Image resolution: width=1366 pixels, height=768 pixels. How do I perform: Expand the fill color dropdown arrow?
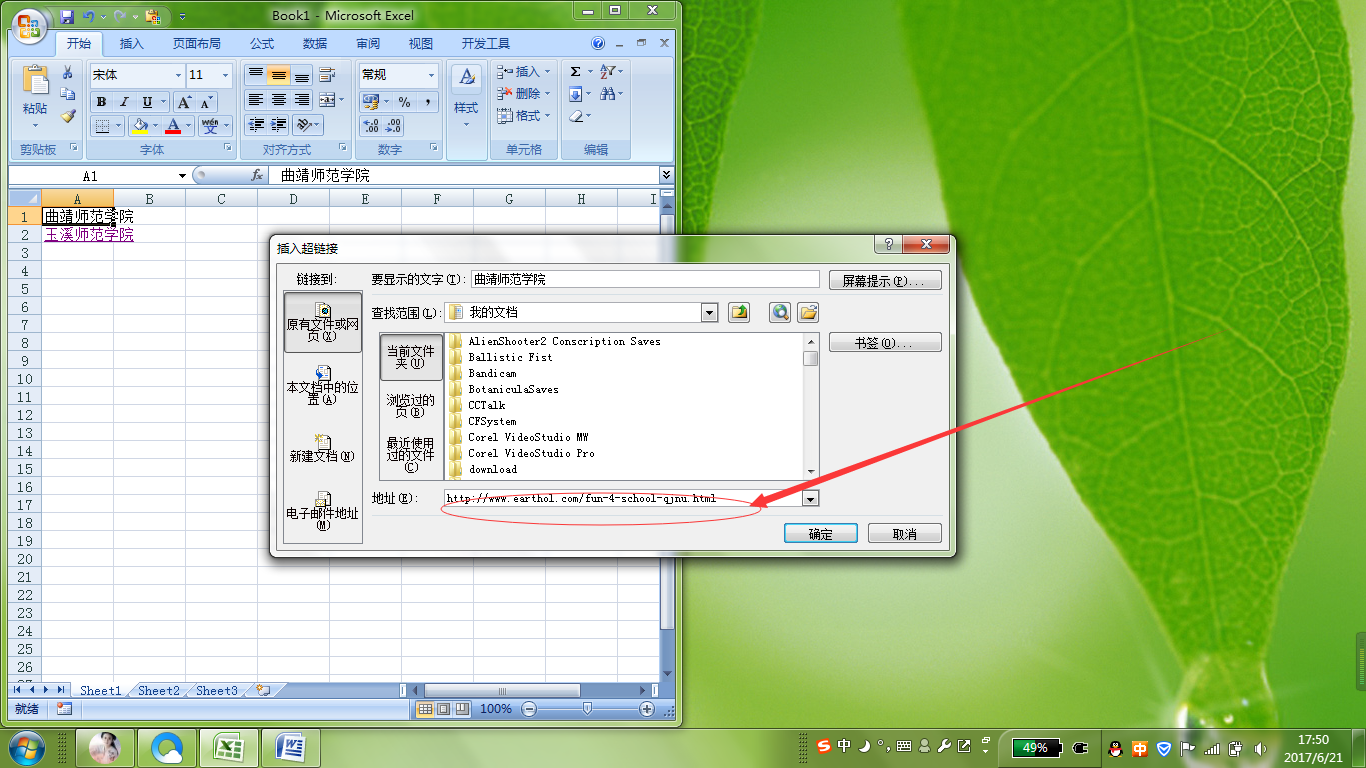155,126
